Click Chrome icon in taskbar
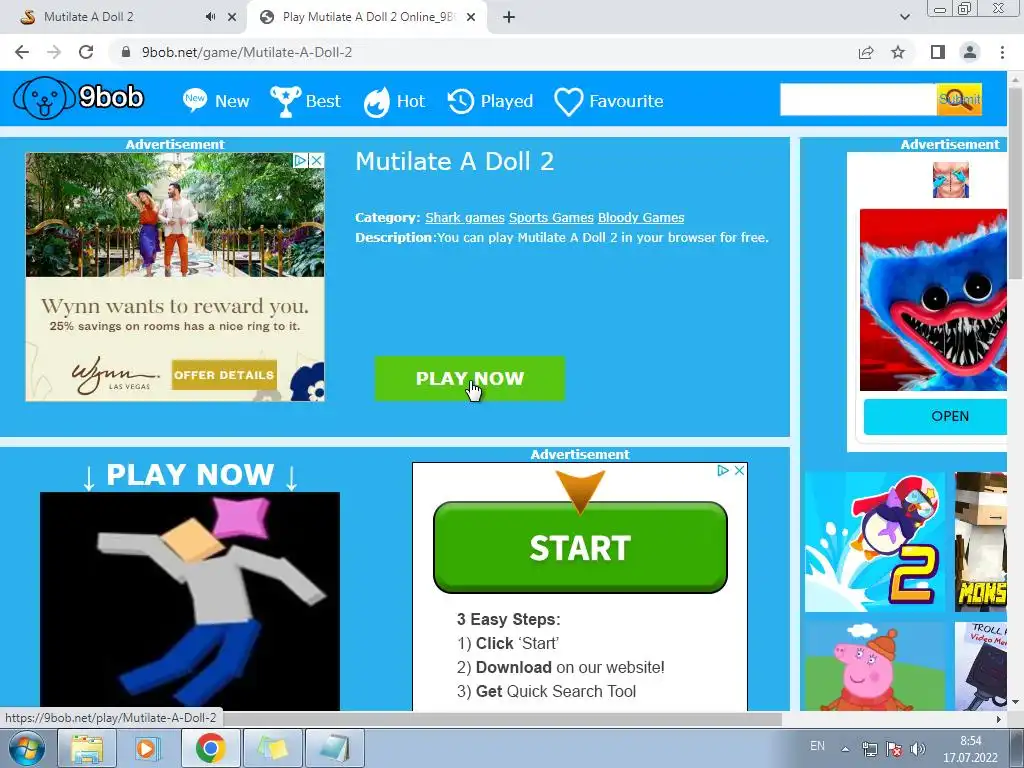The height and width of the screenshot is (768, 1024). tap(210, 748)
